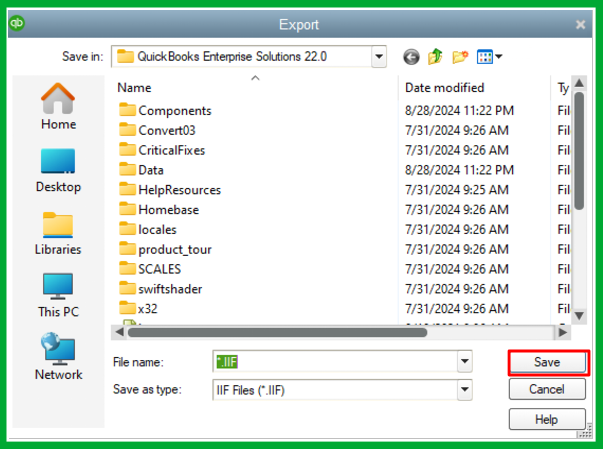The image size is (603, 449).
Task: Expand the Save in location dropdown
Action: click(379, 57)
